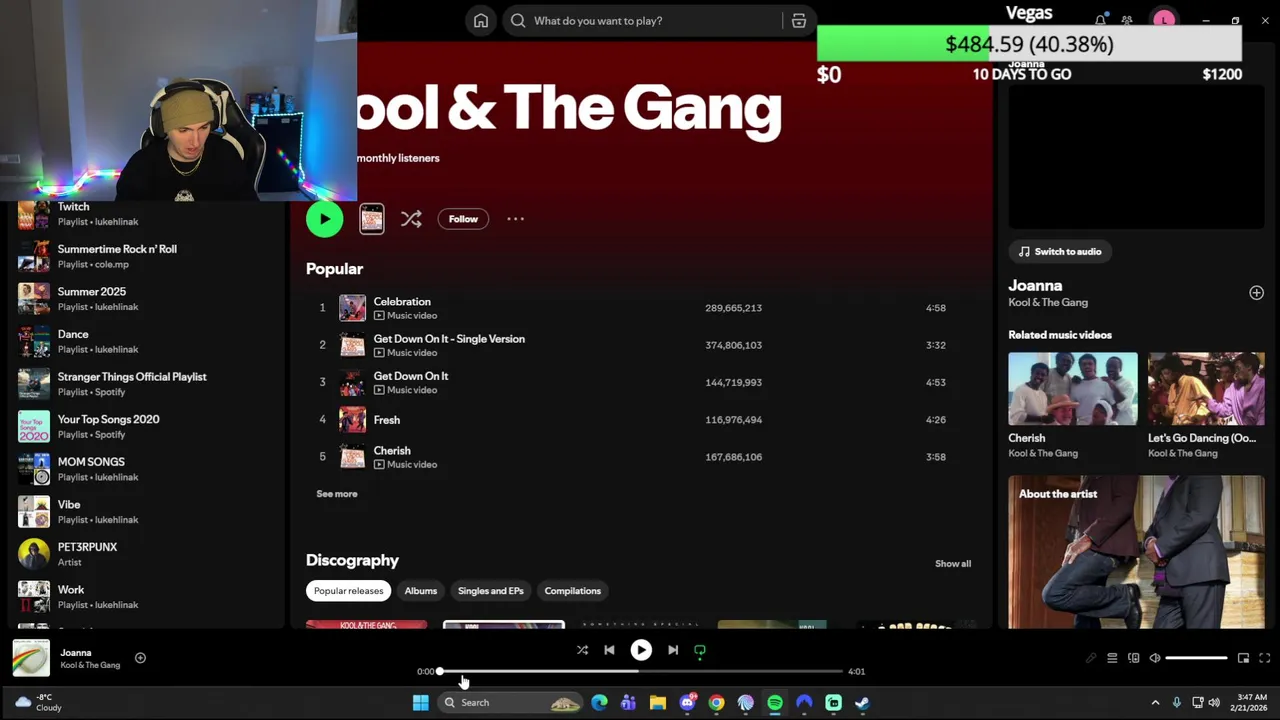
Task: Show all discography
Action: (x=952, y=564)
